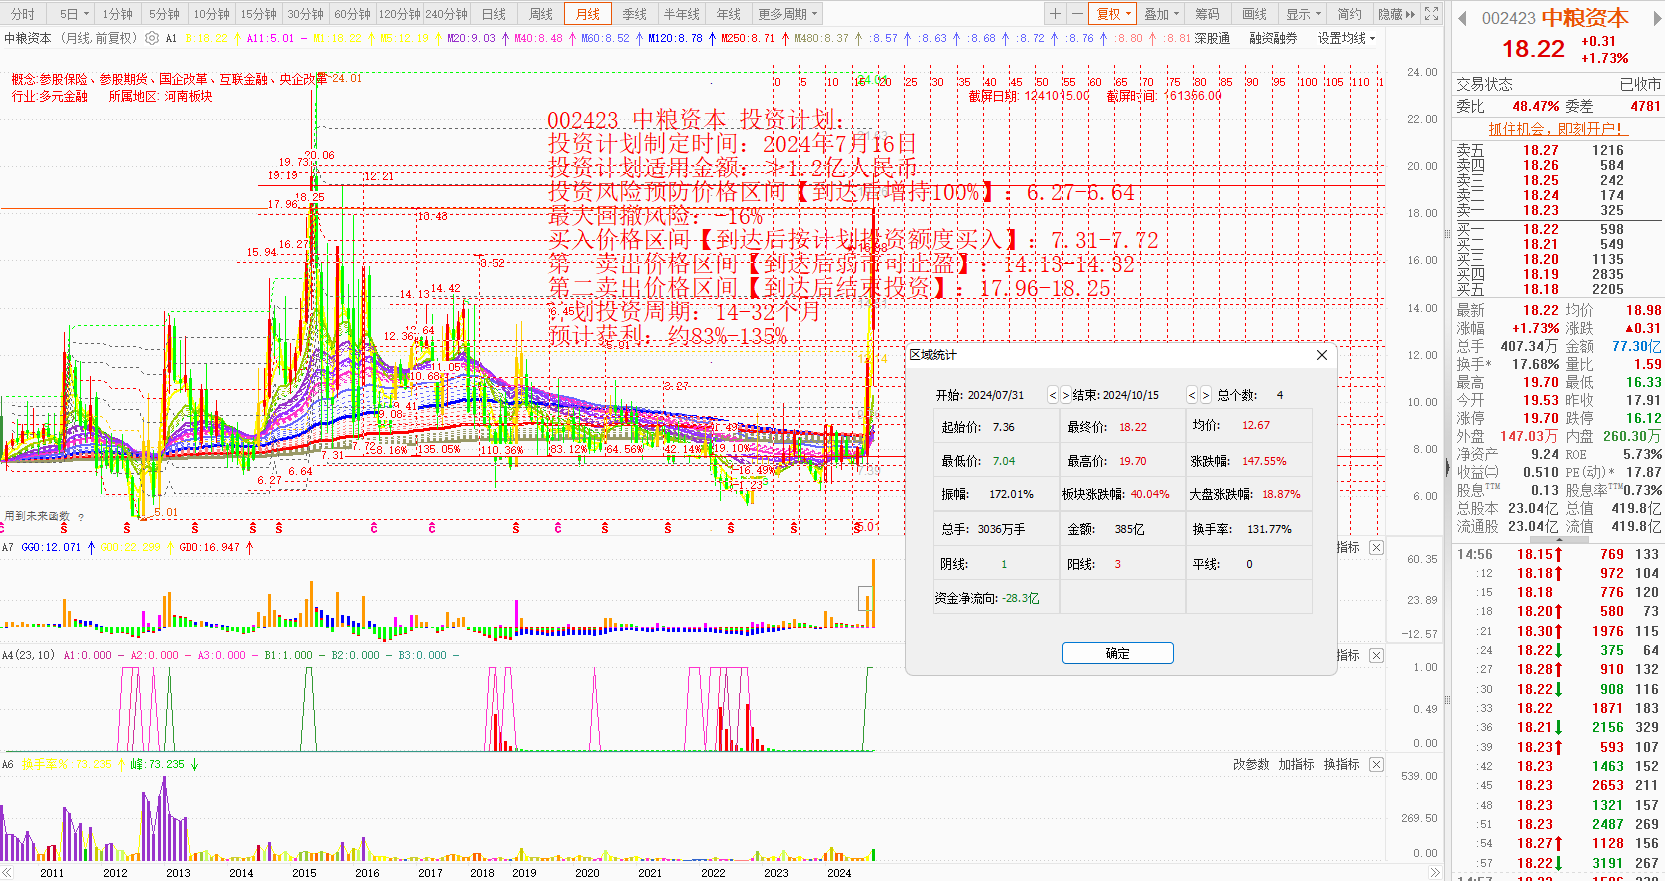The height and width of the screenshot is (881, 1665).
Task: Click 涨跌幅 147.55% value in dialog
Action: tap(1264, 461)
